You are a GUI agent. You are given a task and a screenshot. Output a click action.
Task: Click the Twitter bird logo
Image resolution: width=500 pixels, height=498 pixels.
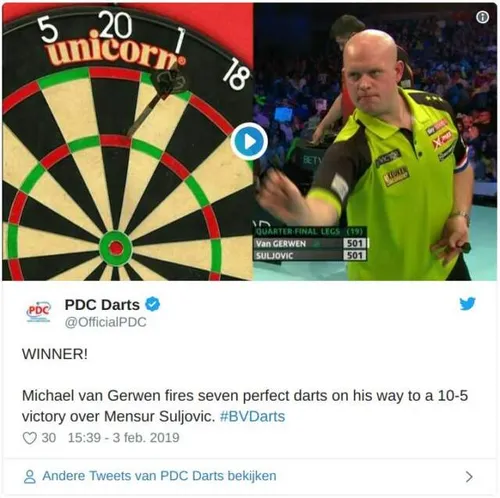click(x=467, y=304)
